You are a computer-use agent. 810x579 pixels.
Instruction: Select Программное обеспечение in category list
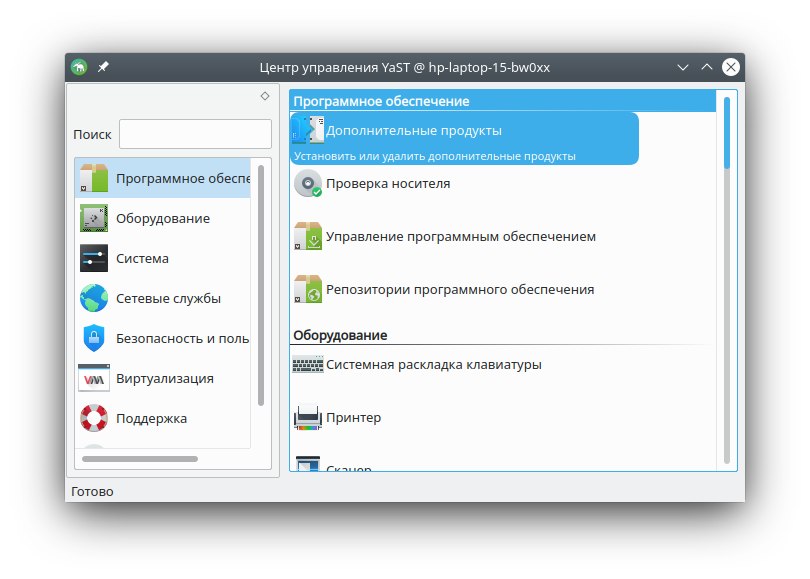pyautogui.click(x=163, y=178)
